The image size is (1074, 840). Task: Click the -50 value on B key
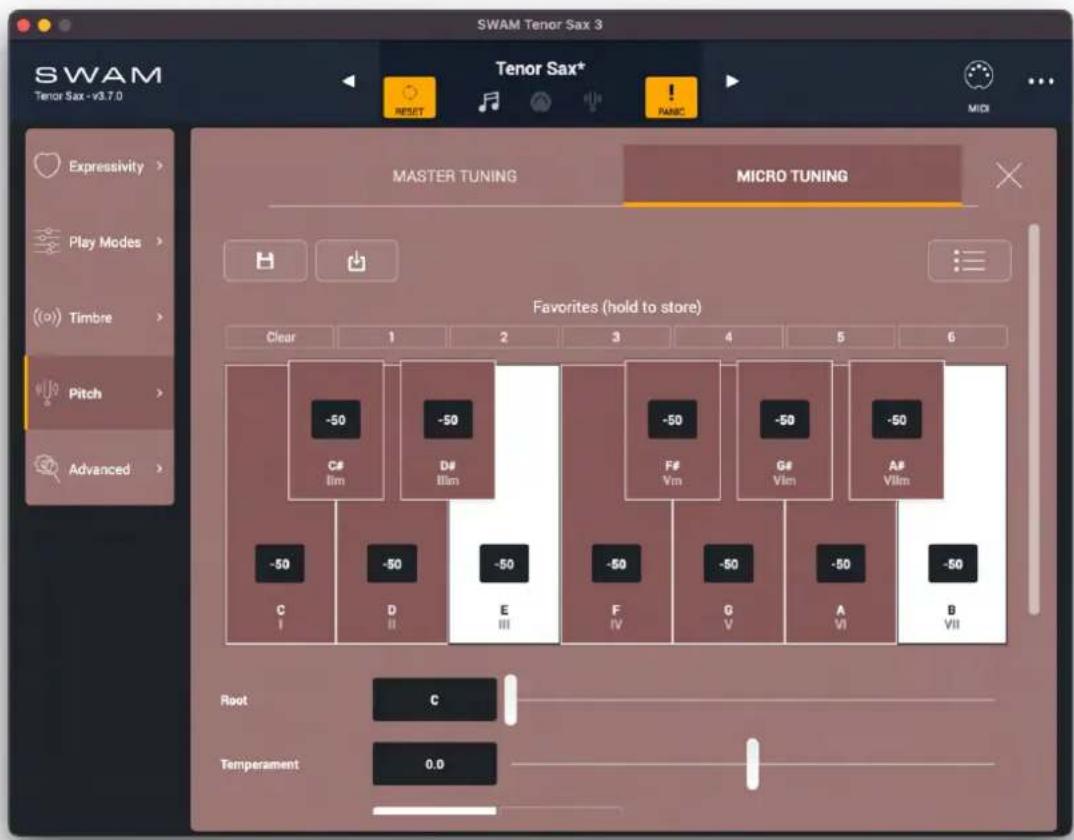click(953, 563)
